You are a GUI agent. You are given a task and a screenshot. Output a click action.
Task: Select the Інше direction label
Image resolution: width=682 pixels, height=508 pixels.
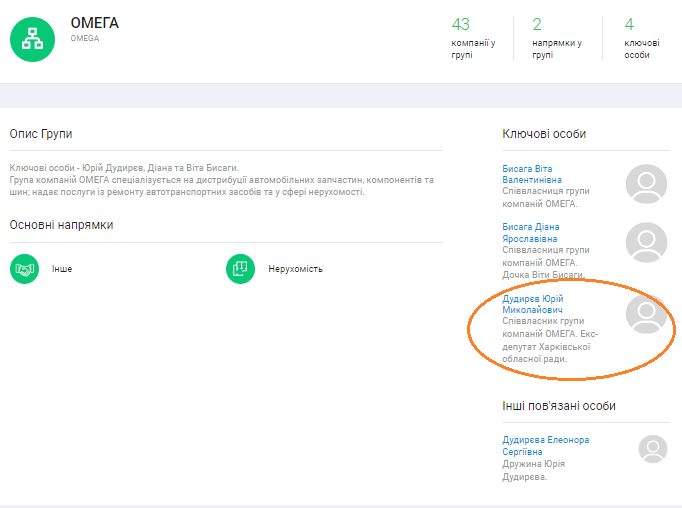click(x=62, y=269)
